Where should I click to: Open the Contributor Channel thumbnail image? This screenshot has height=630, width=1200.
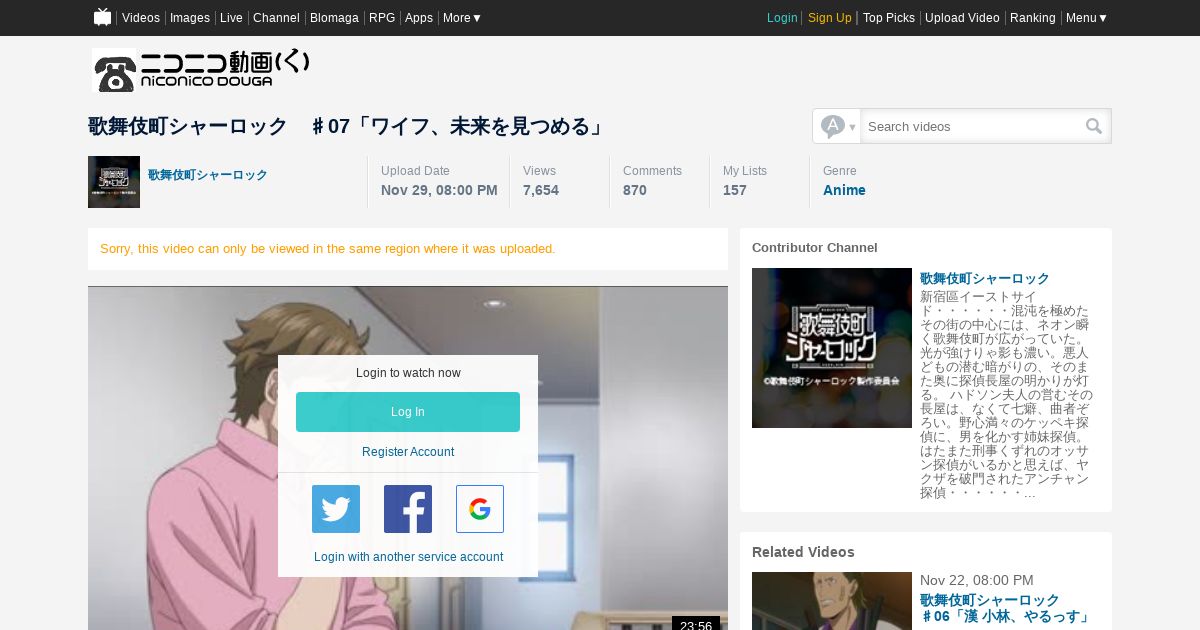[832, 348]
